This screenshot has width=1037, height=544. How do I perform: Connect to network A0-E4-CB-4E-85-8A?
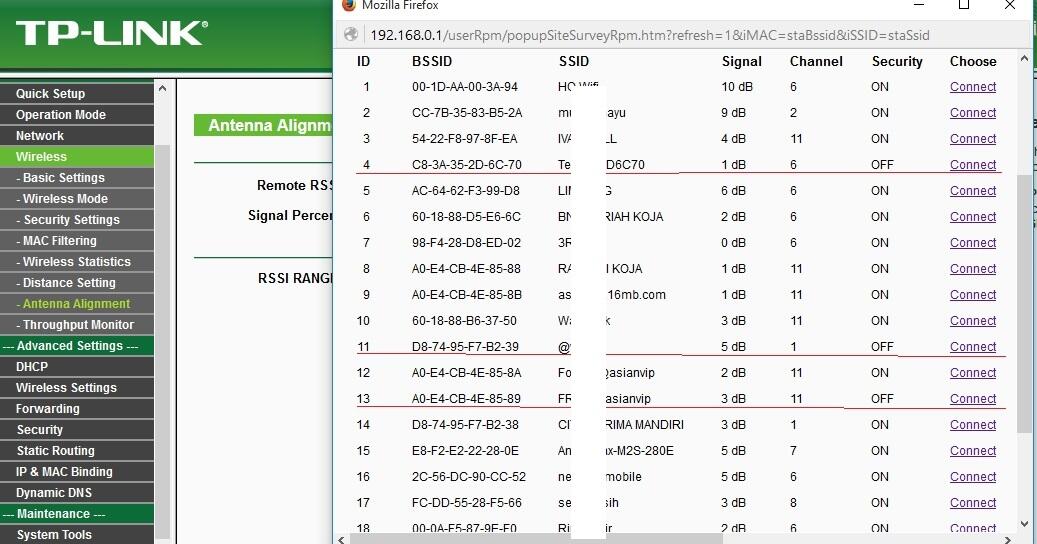pos(973,373)
